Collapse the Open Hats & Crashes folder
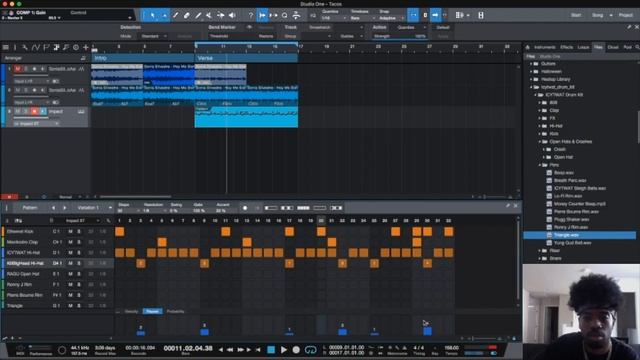640x360 pixels. coord(540,142)
